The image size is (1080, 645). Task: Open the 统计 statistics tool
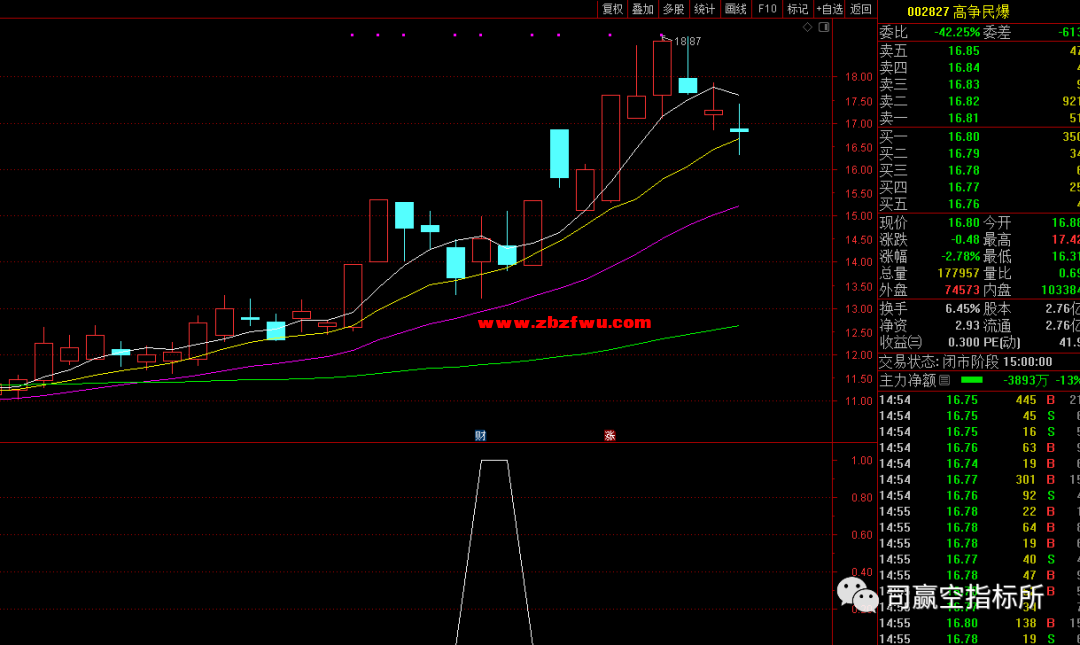pyautogui.click(x=704, y=9)
